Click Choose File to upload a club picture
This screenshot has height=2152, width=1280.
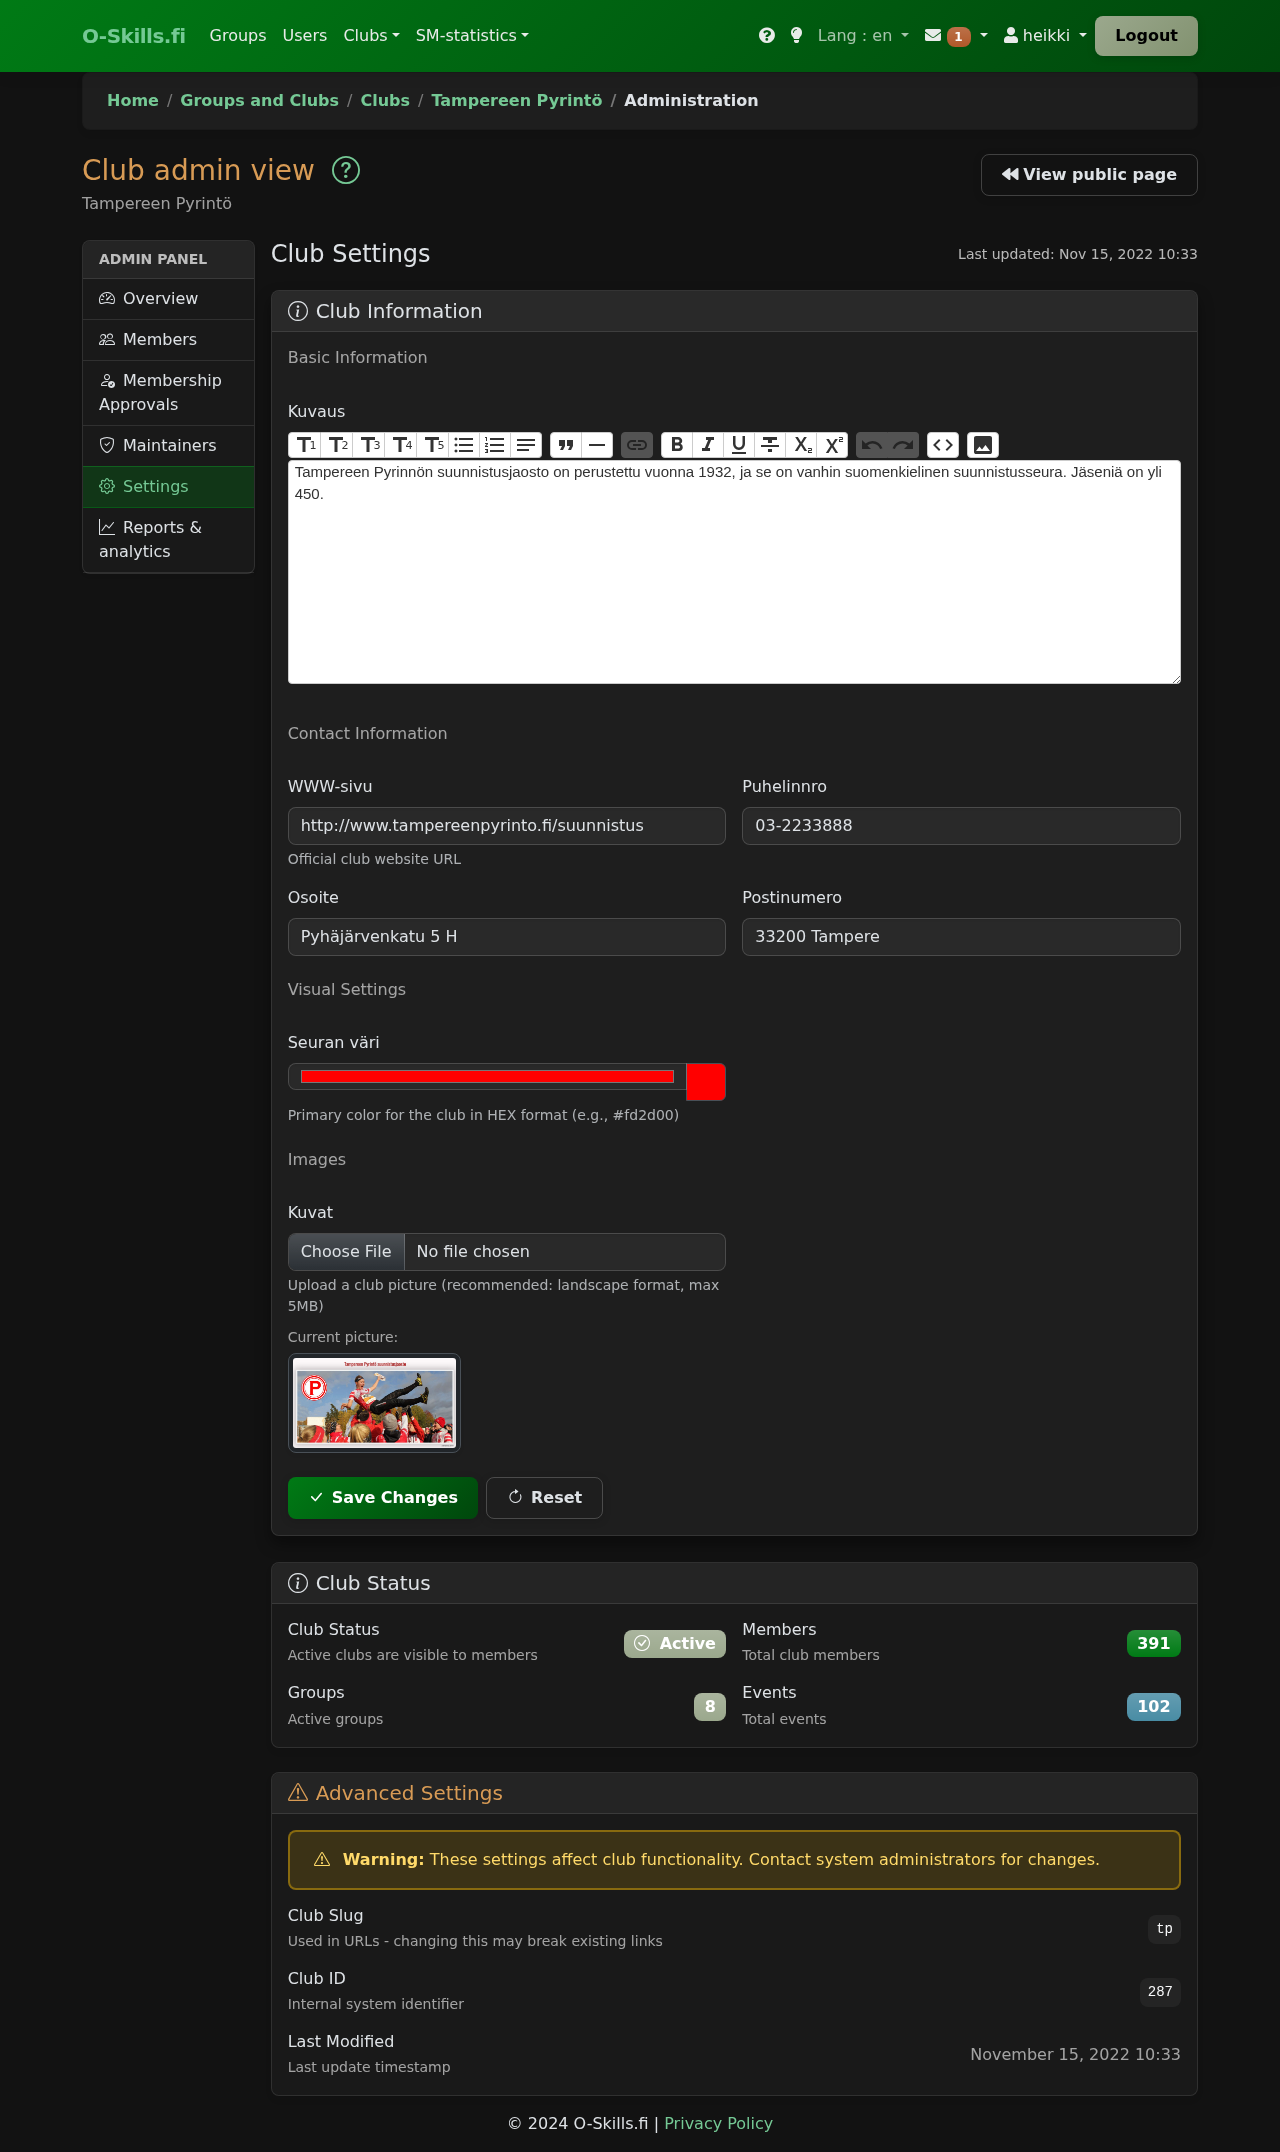click(346, 1252)
